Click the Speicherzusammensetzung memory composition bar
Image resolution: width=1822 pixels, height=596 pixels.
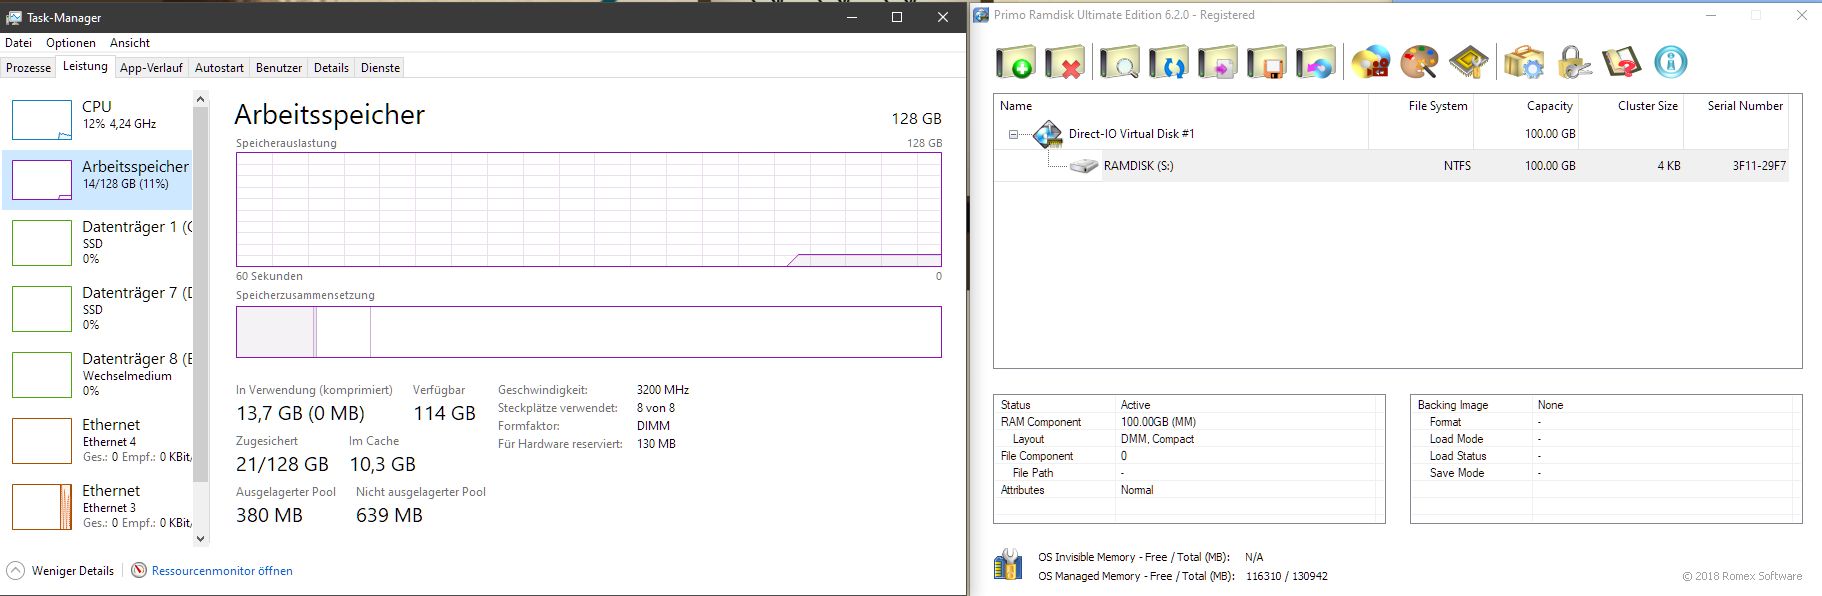(588, 332)
